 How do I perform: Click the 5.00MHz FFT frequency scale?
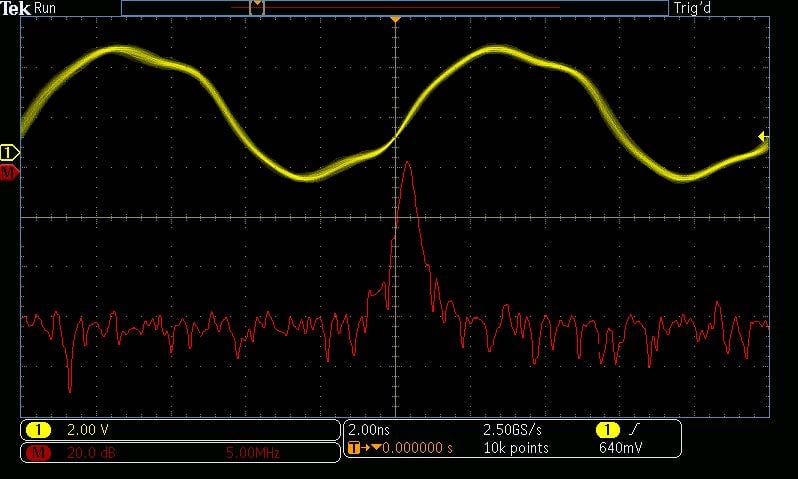(x=252, y=453)
